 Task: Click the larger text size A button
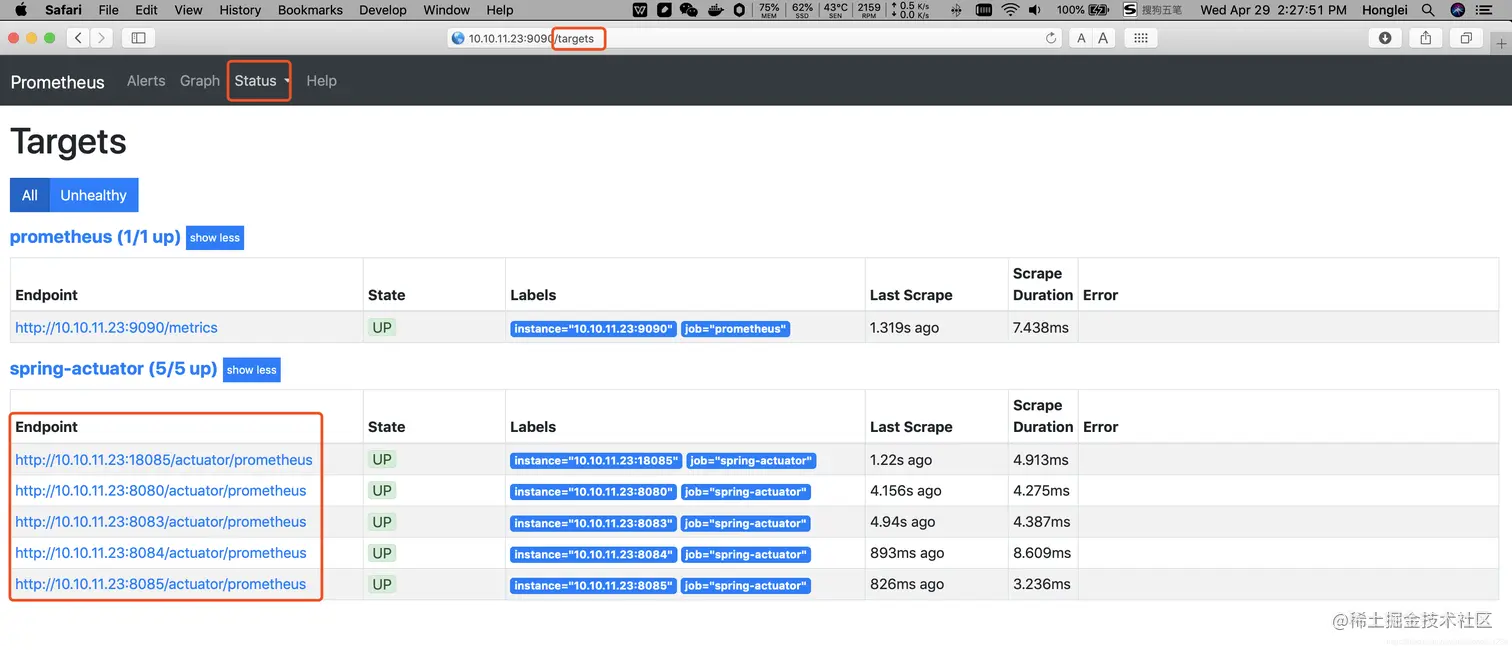tap(1103, 38)
